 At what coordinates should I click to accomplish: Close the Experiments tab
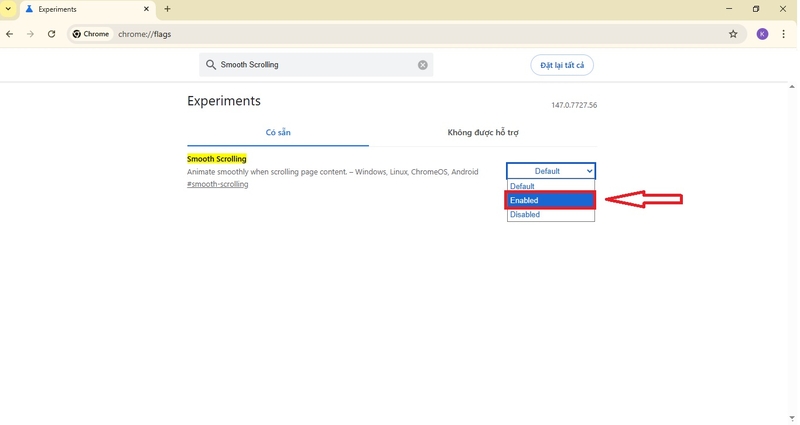(x=146, y=9)
